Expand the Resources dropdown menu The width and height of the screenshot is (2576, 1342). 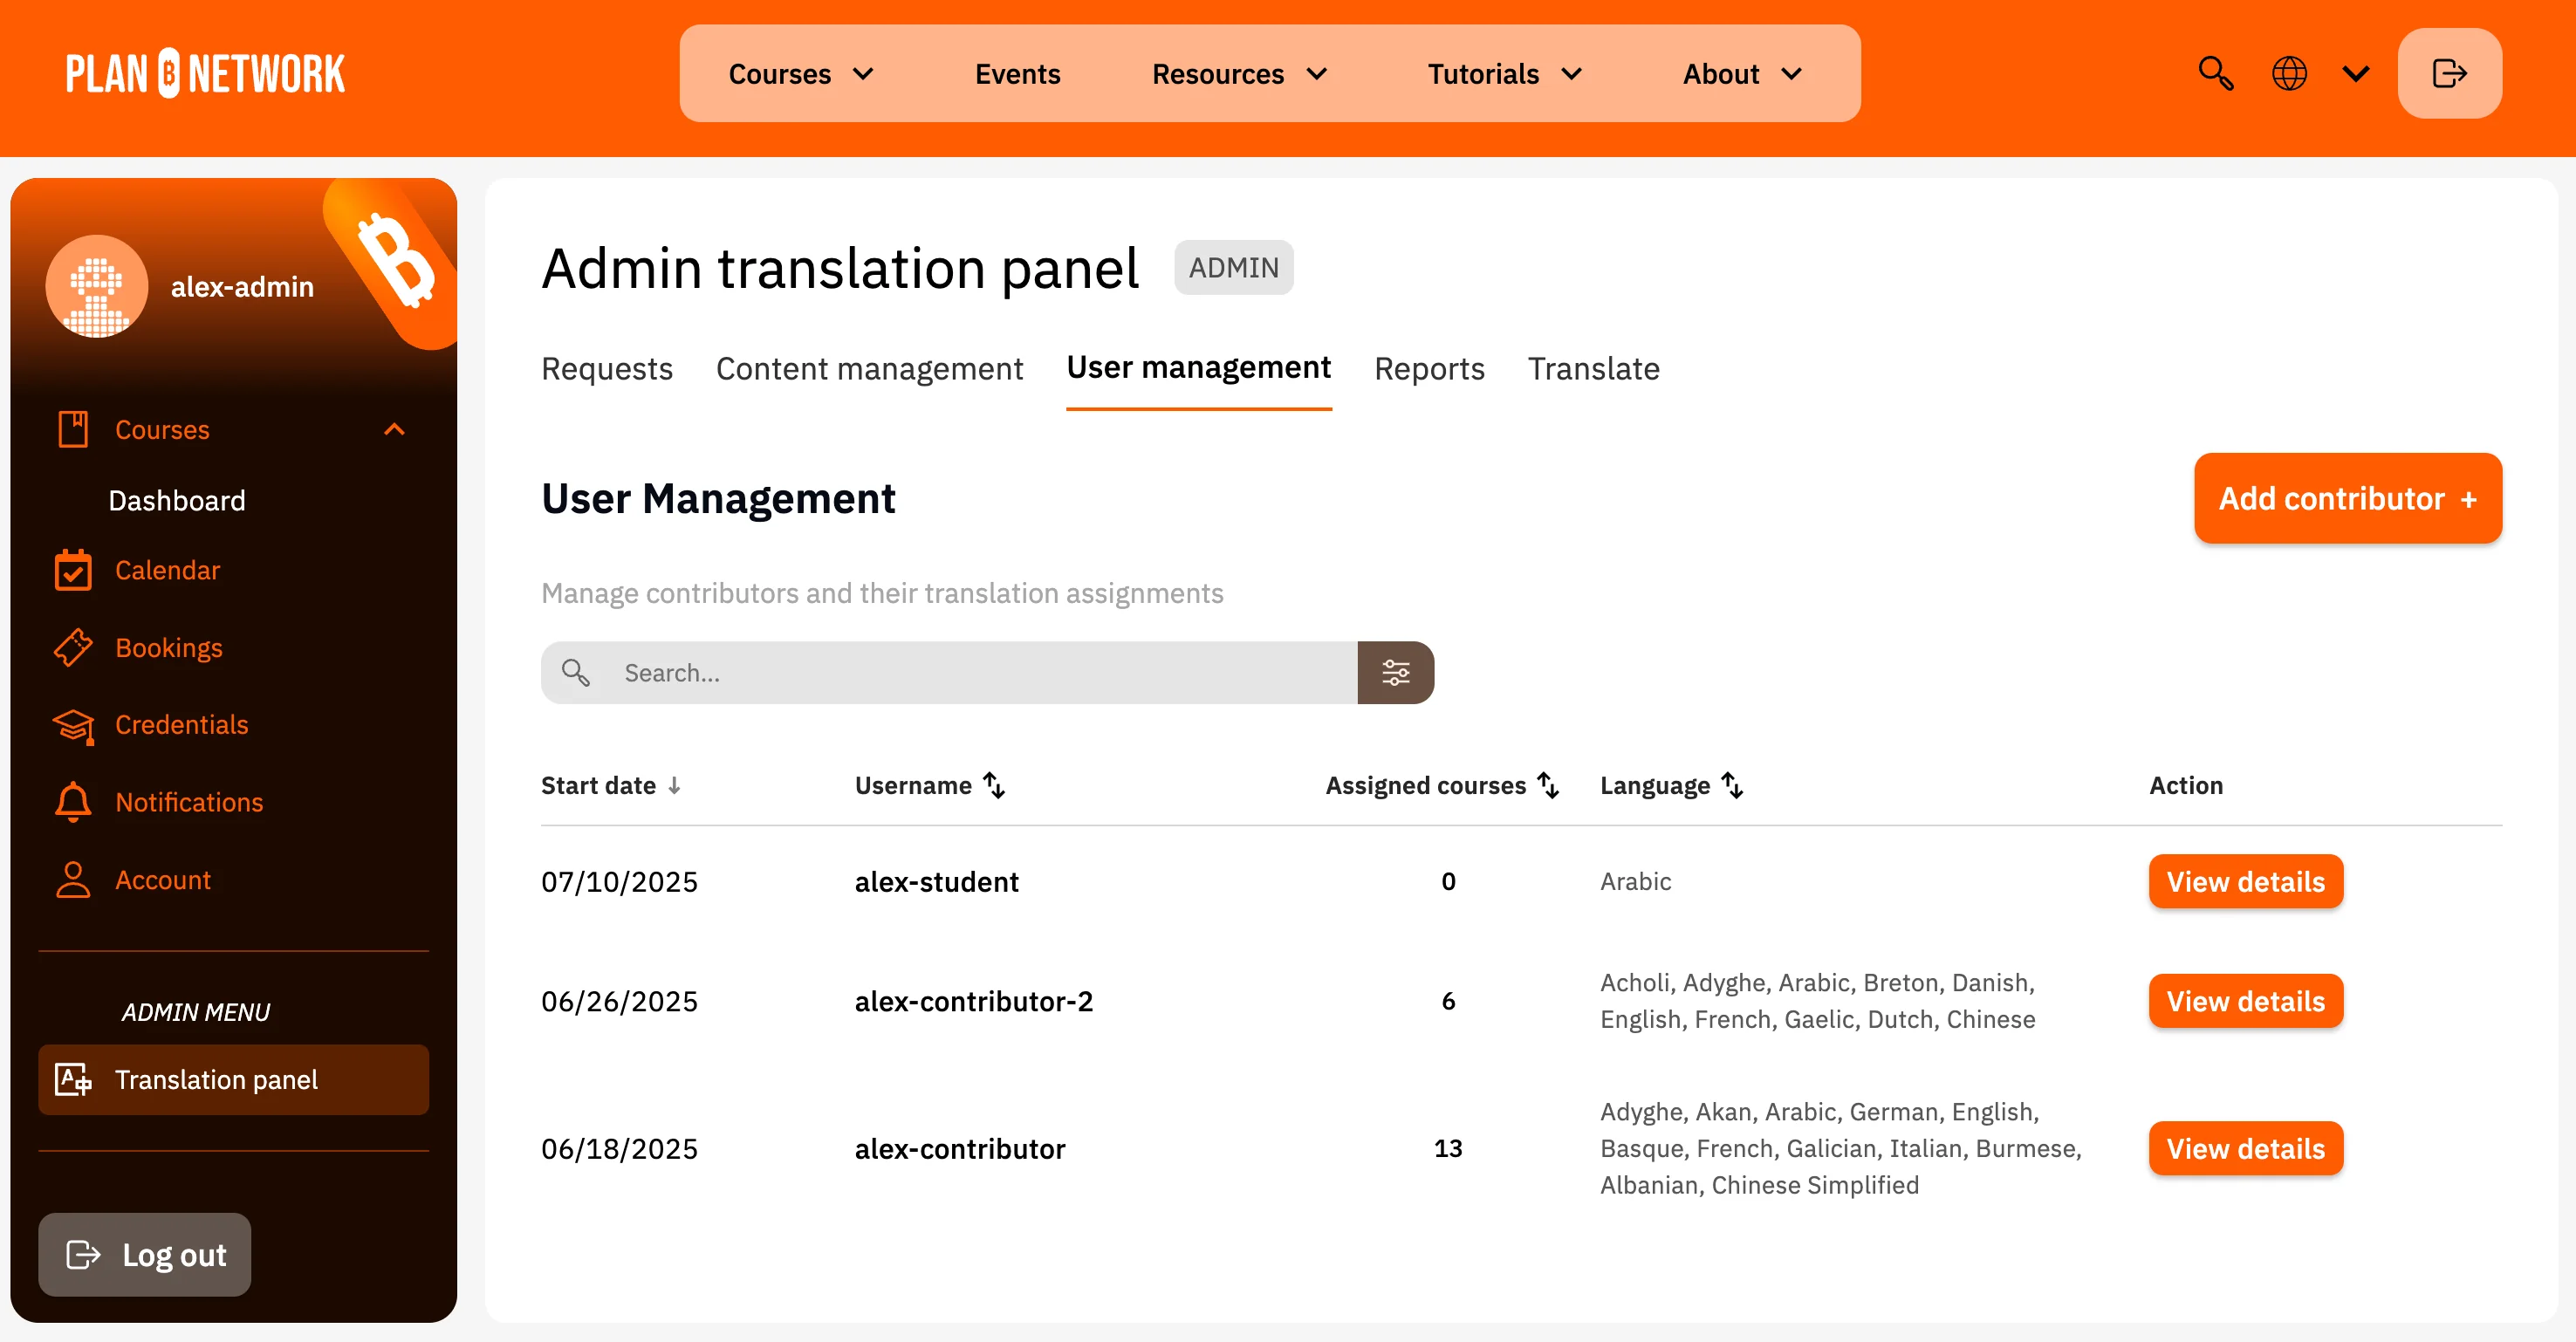tap(1239, 74)
